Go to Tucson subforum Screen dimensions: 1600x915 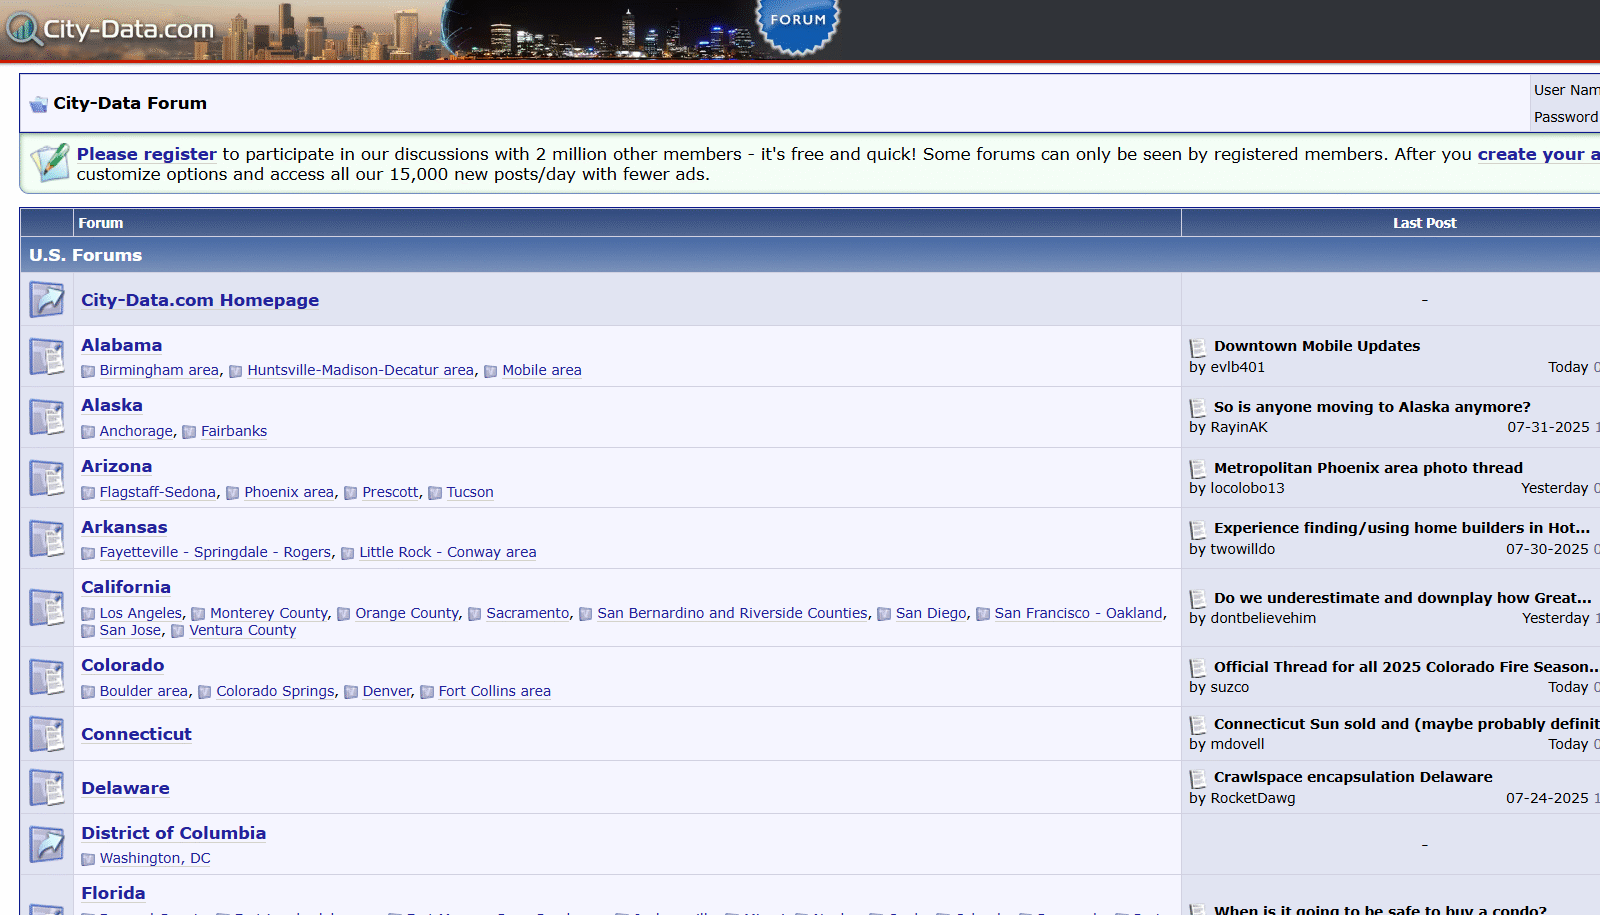[x=470, y=492]
